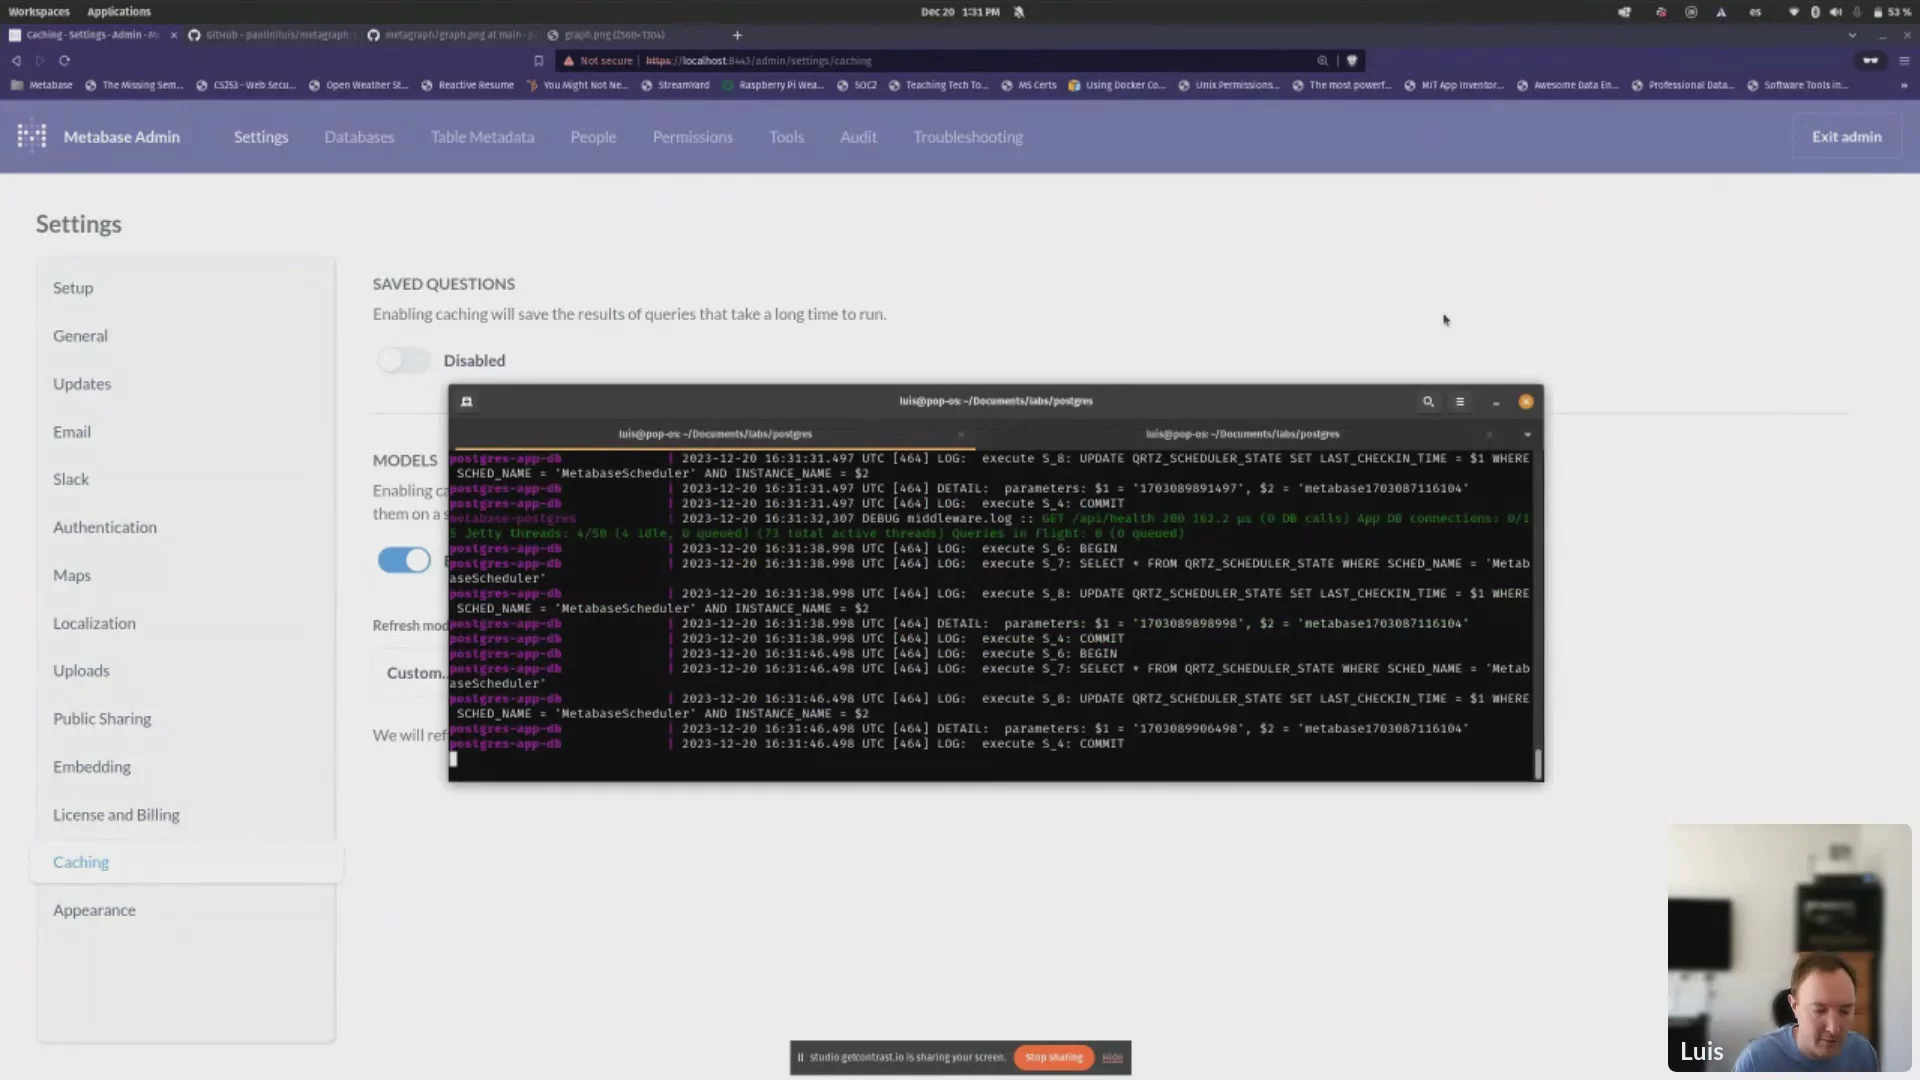Screen dimensions: 1920x1080
Task: Open the Reactive Resume bookmark
Action: [x=468, y=85]
